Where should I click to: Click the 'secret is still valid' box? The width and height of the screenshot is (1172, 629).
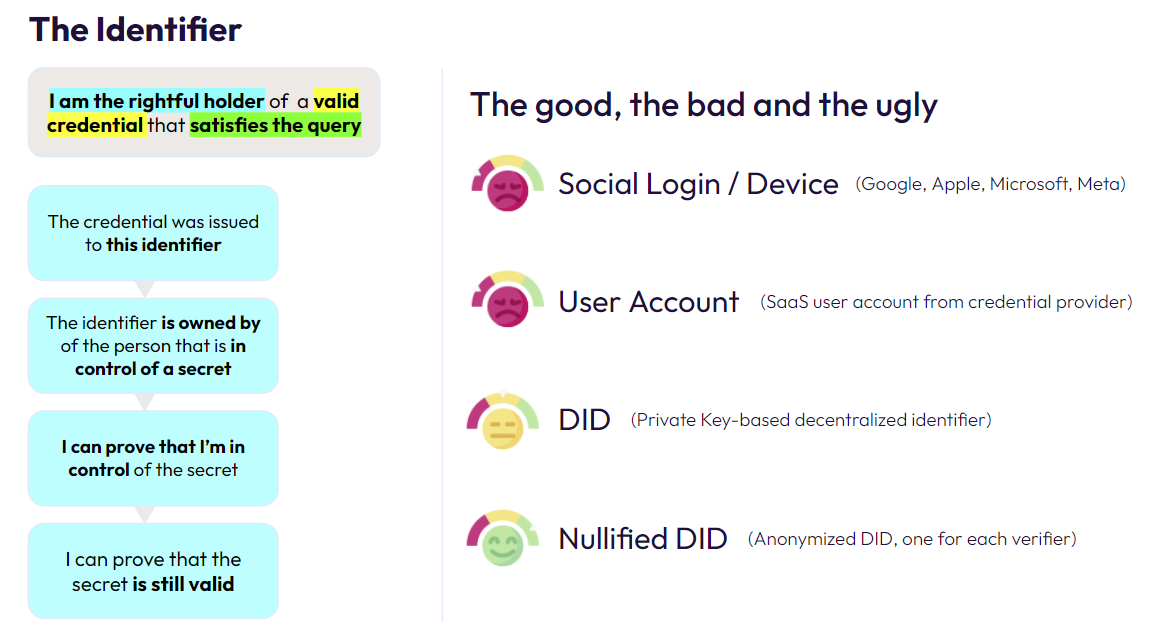click(x=153, y=571)
